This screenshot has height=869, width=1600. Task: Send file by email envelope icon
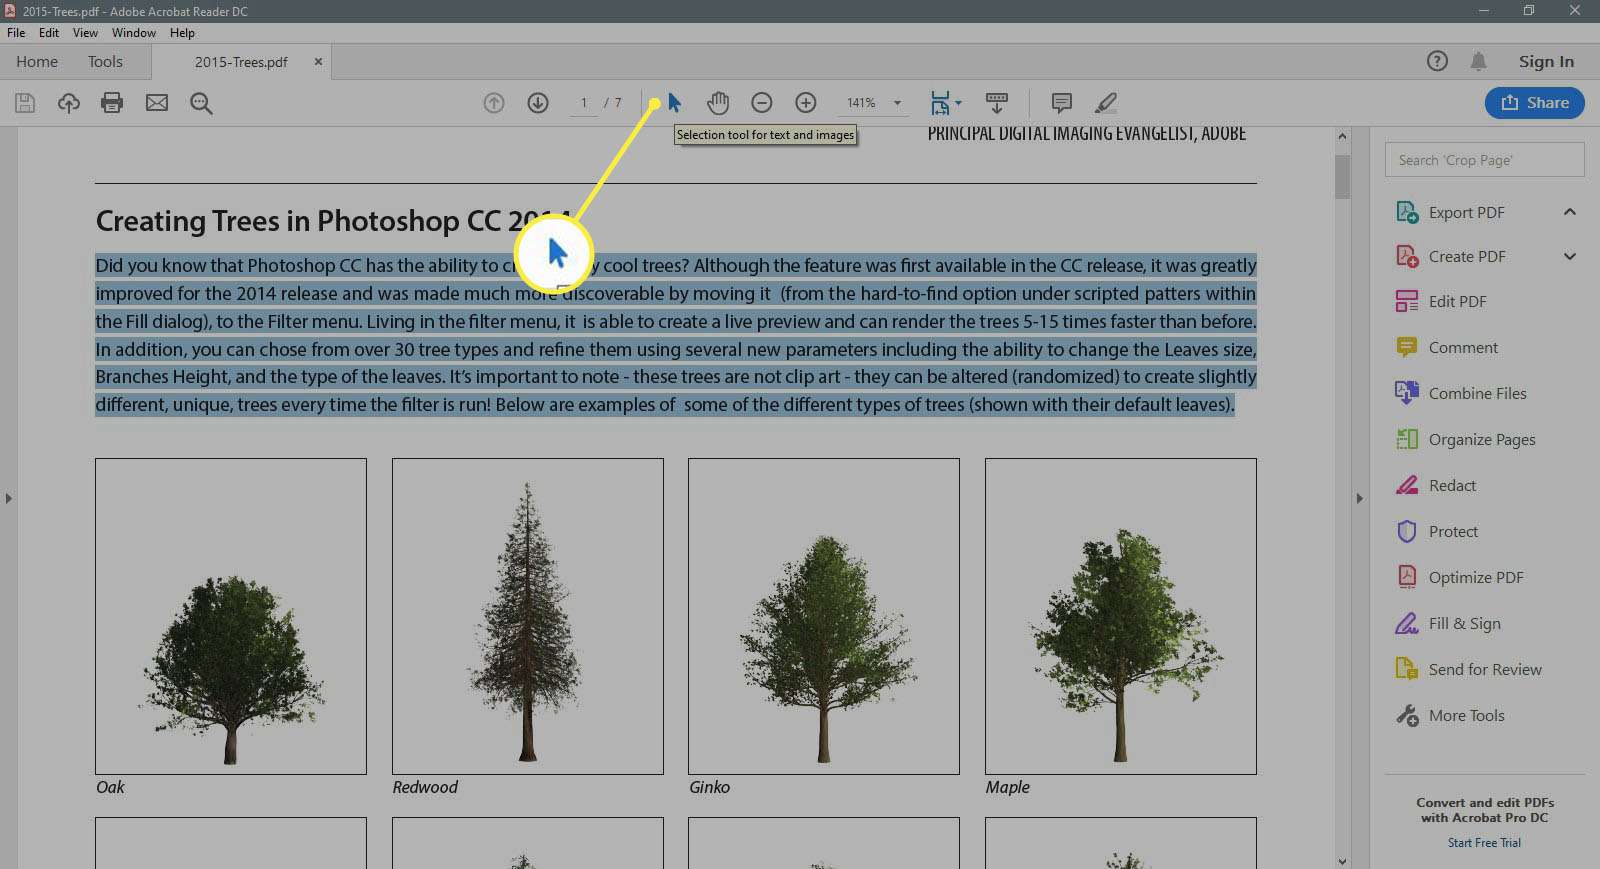coord(157,103)
